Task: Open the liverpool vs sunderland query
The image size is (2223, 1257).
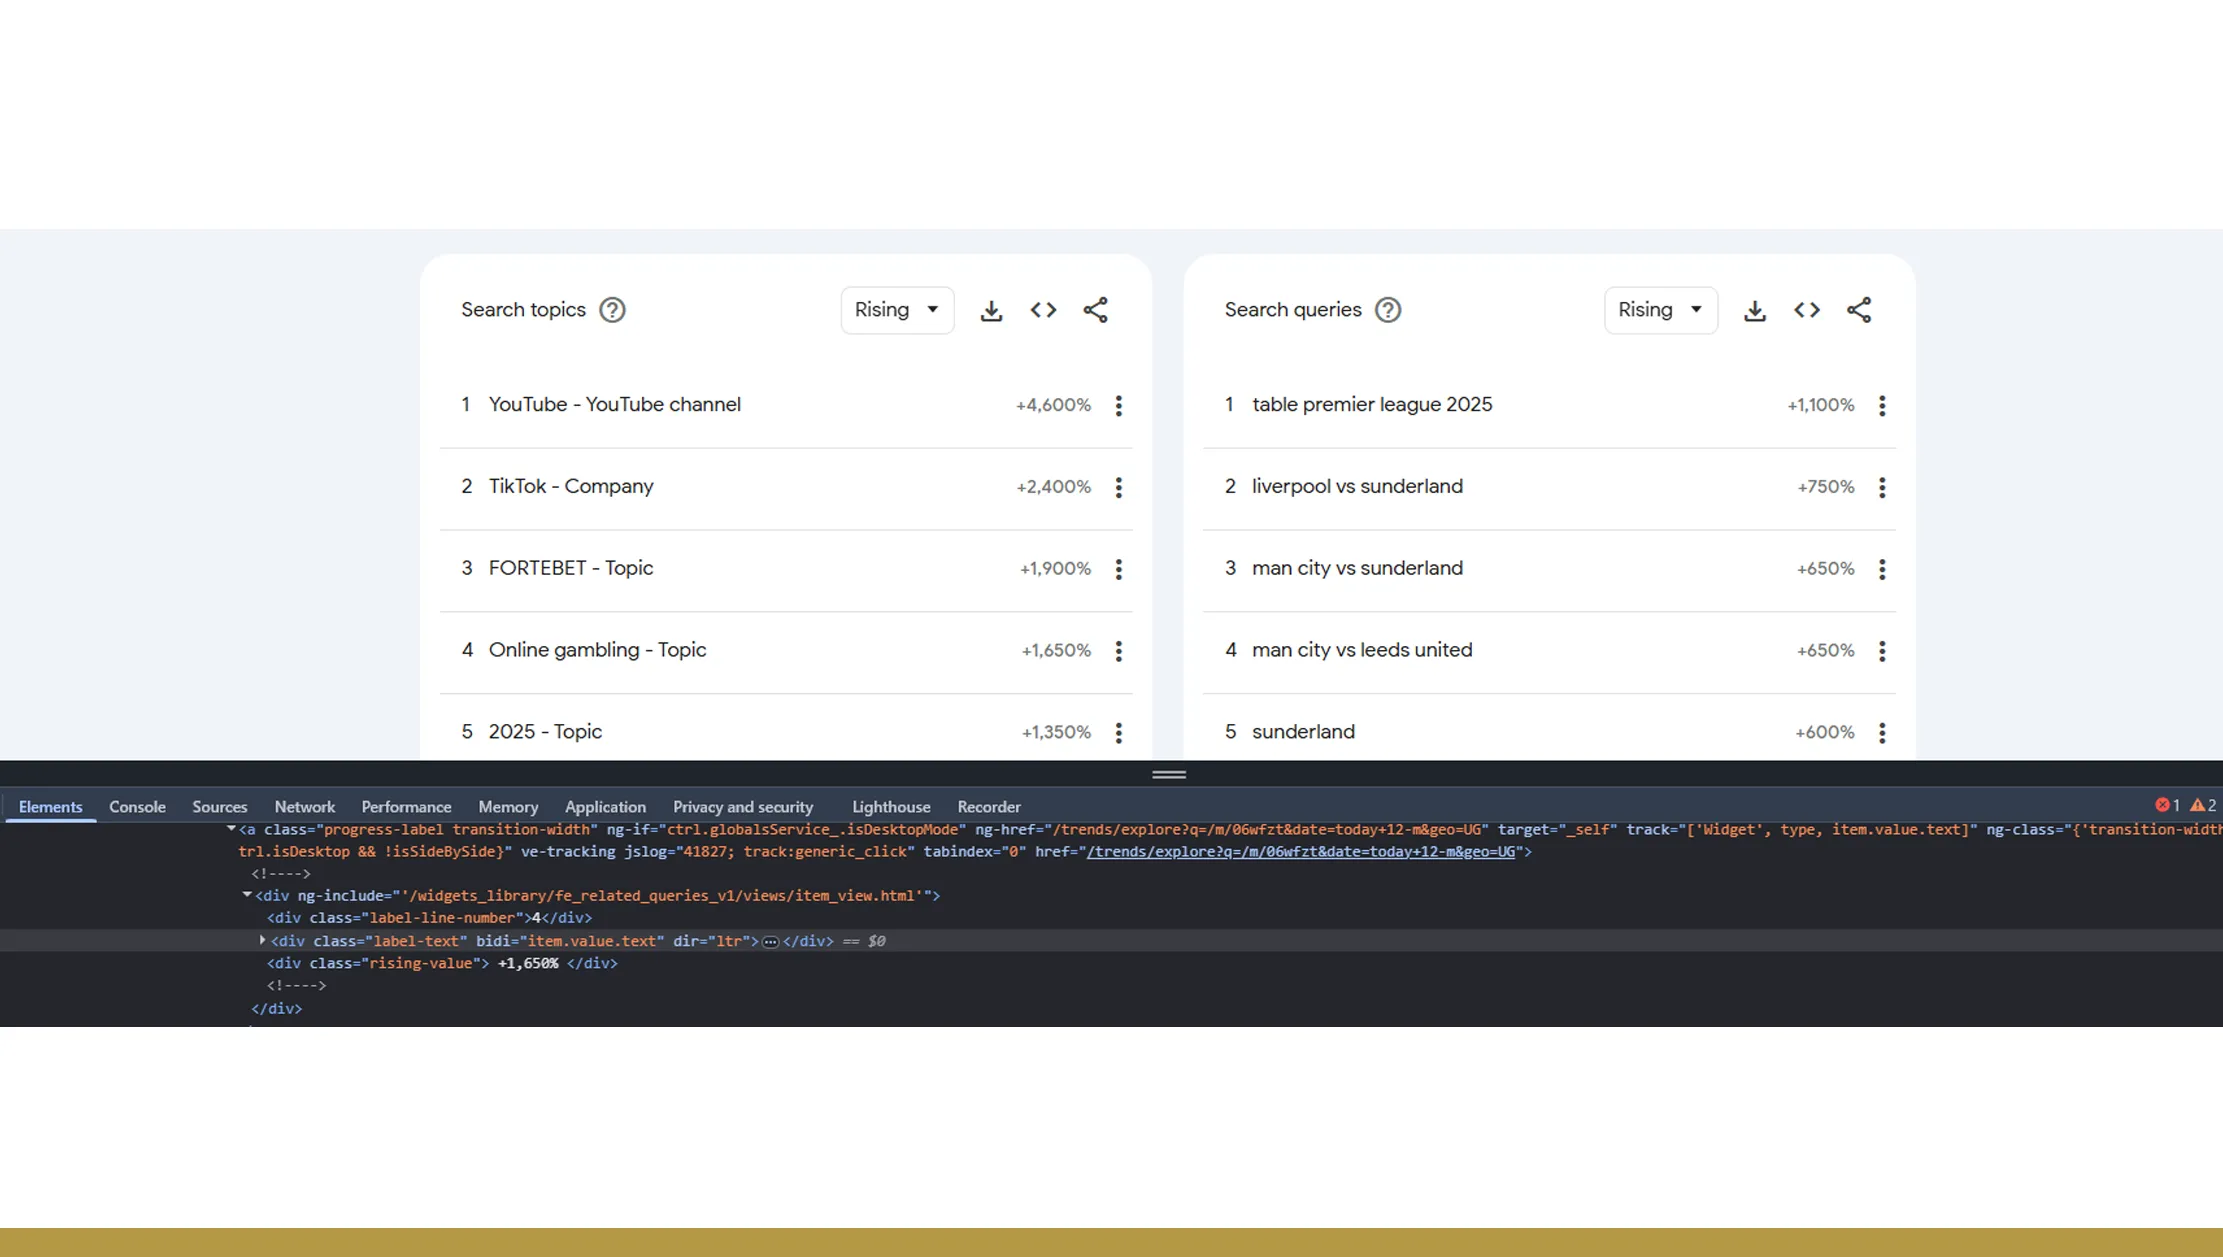Action: (x=1357, y=487)
